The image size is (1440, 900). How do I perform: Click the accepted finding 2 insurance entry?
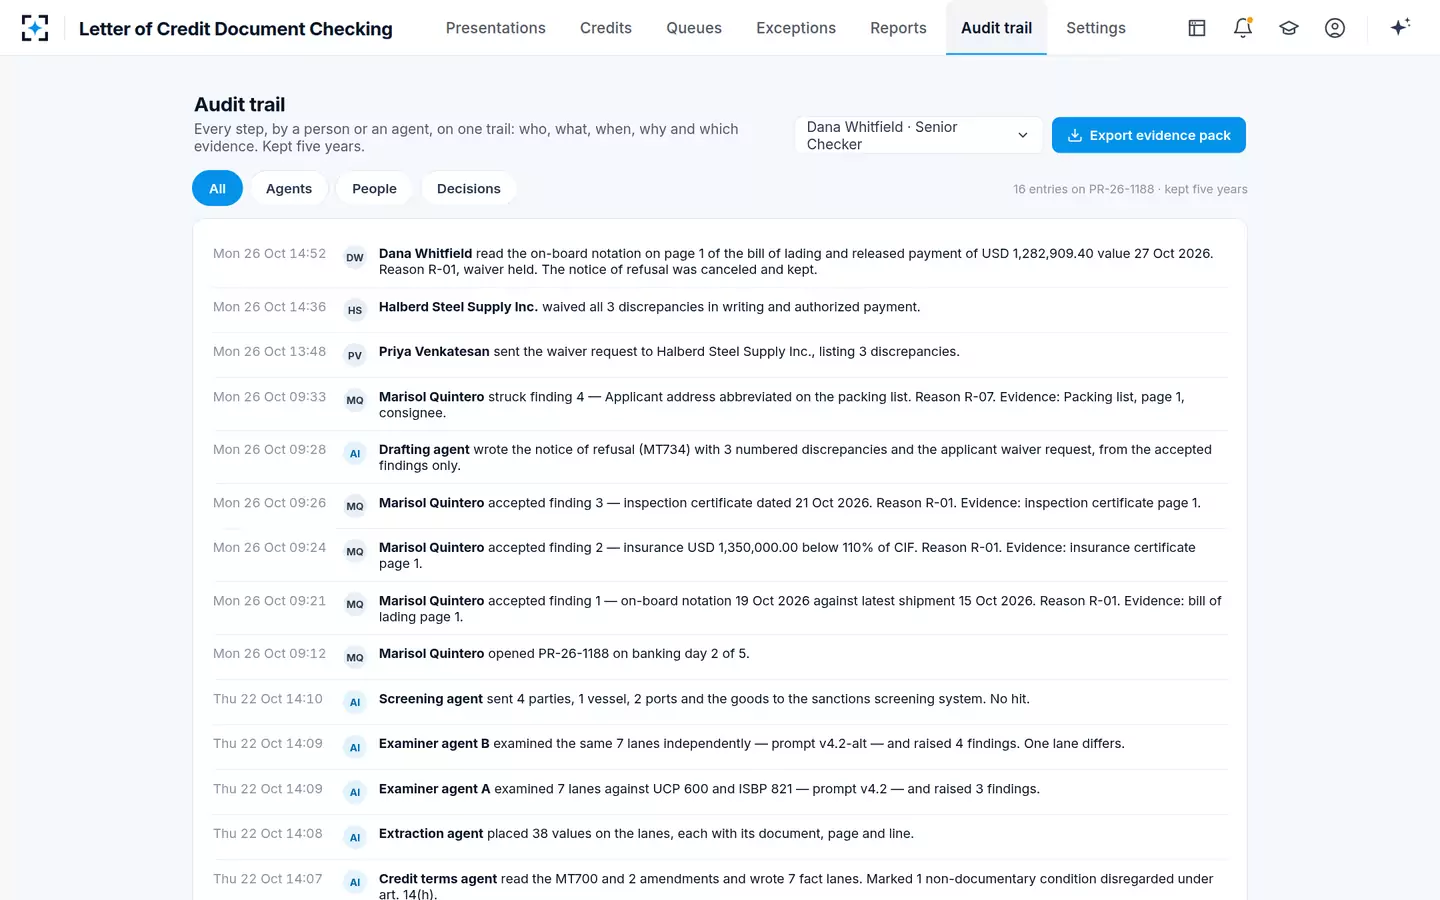click(720, 555)
